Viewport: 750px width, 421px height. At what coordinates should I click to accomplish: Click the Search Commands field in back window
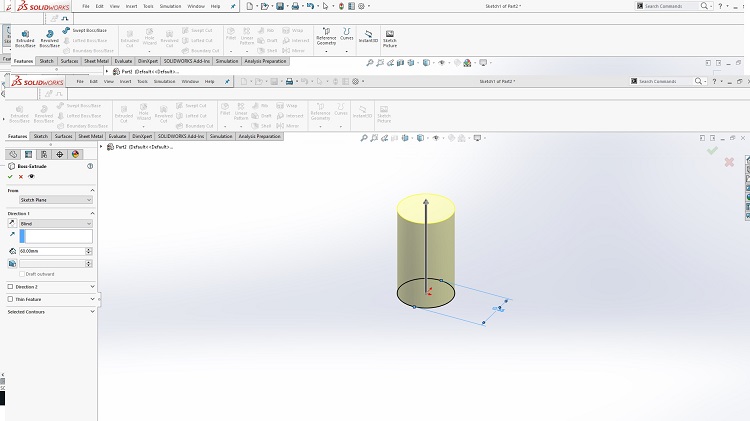coord(669,6)
